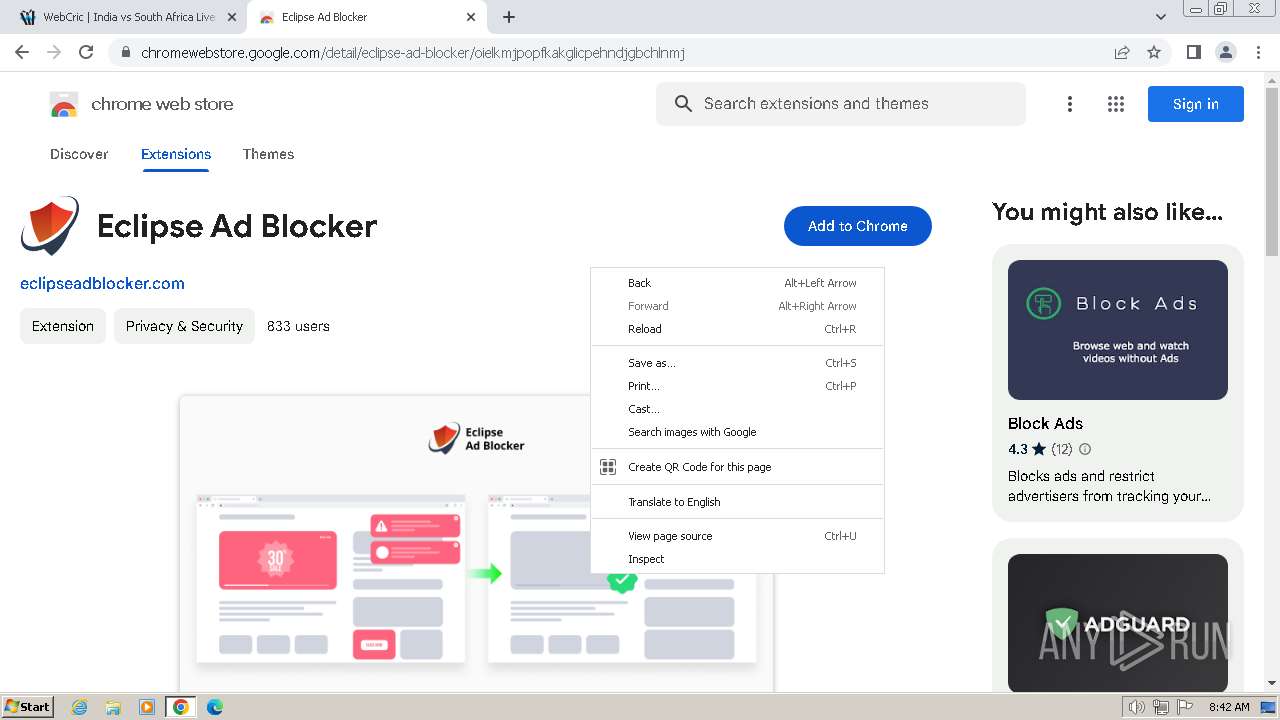Choose Cast... from context menu
This screenshot has width=1280, height=720.
click(x=737, y=409)
